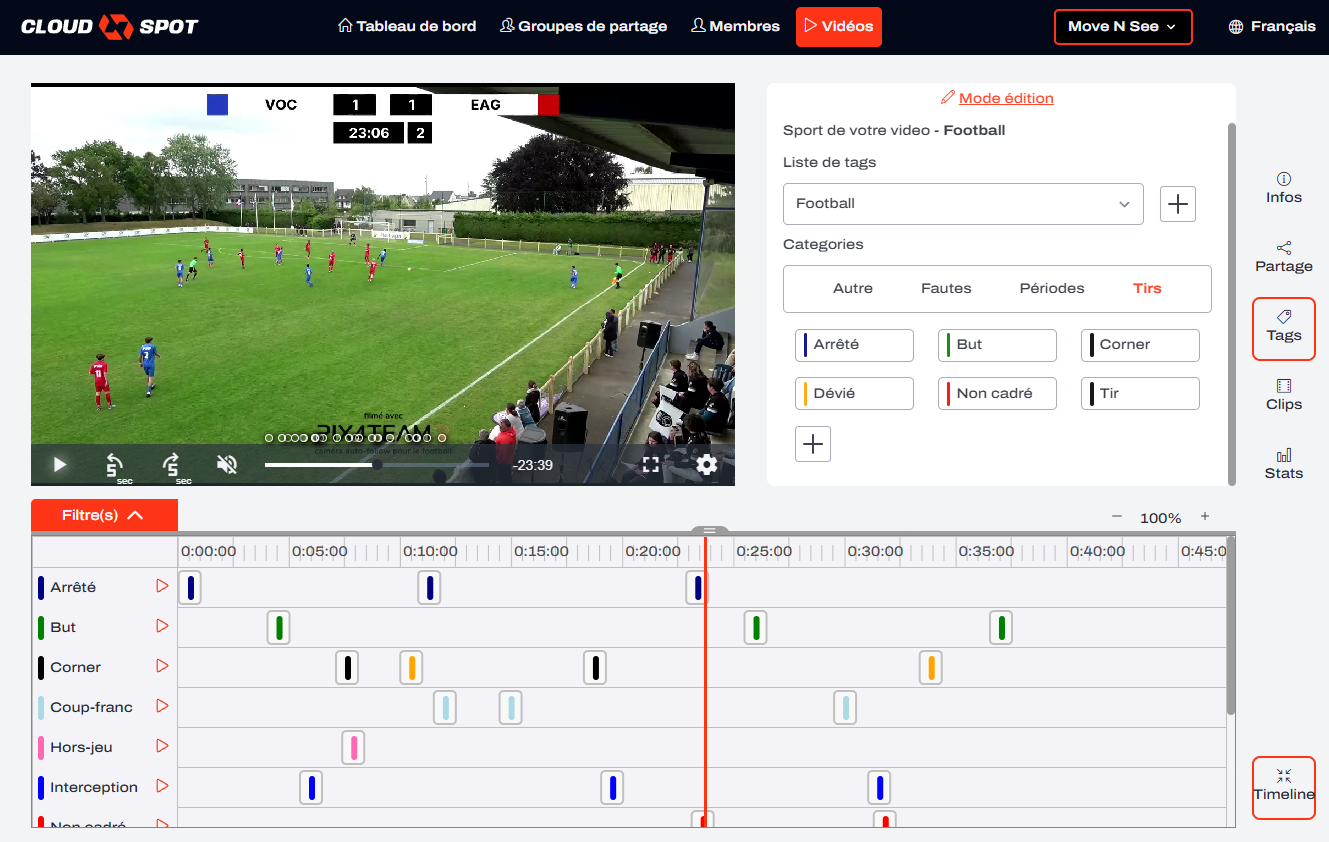This screenshot has width=1329, height=842.
Task: Toggle the Timeline panel
Action: click(x=1283, y=786)
